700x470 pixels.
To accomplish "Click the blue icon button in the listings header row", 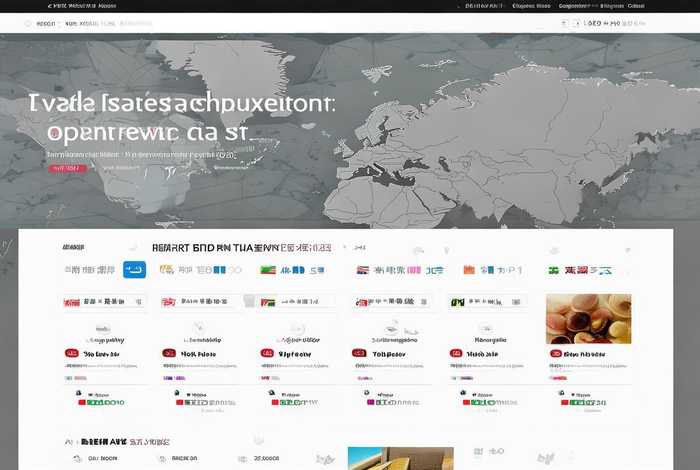I will 134,269.
